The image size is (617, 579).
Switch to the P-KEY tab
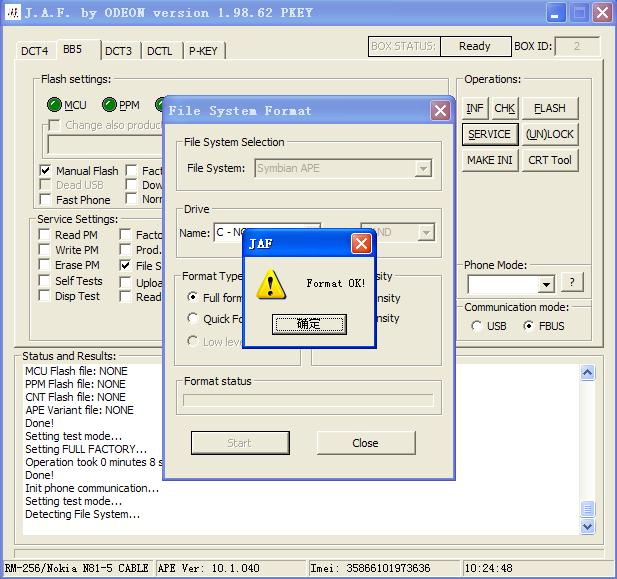click(203, 51)
